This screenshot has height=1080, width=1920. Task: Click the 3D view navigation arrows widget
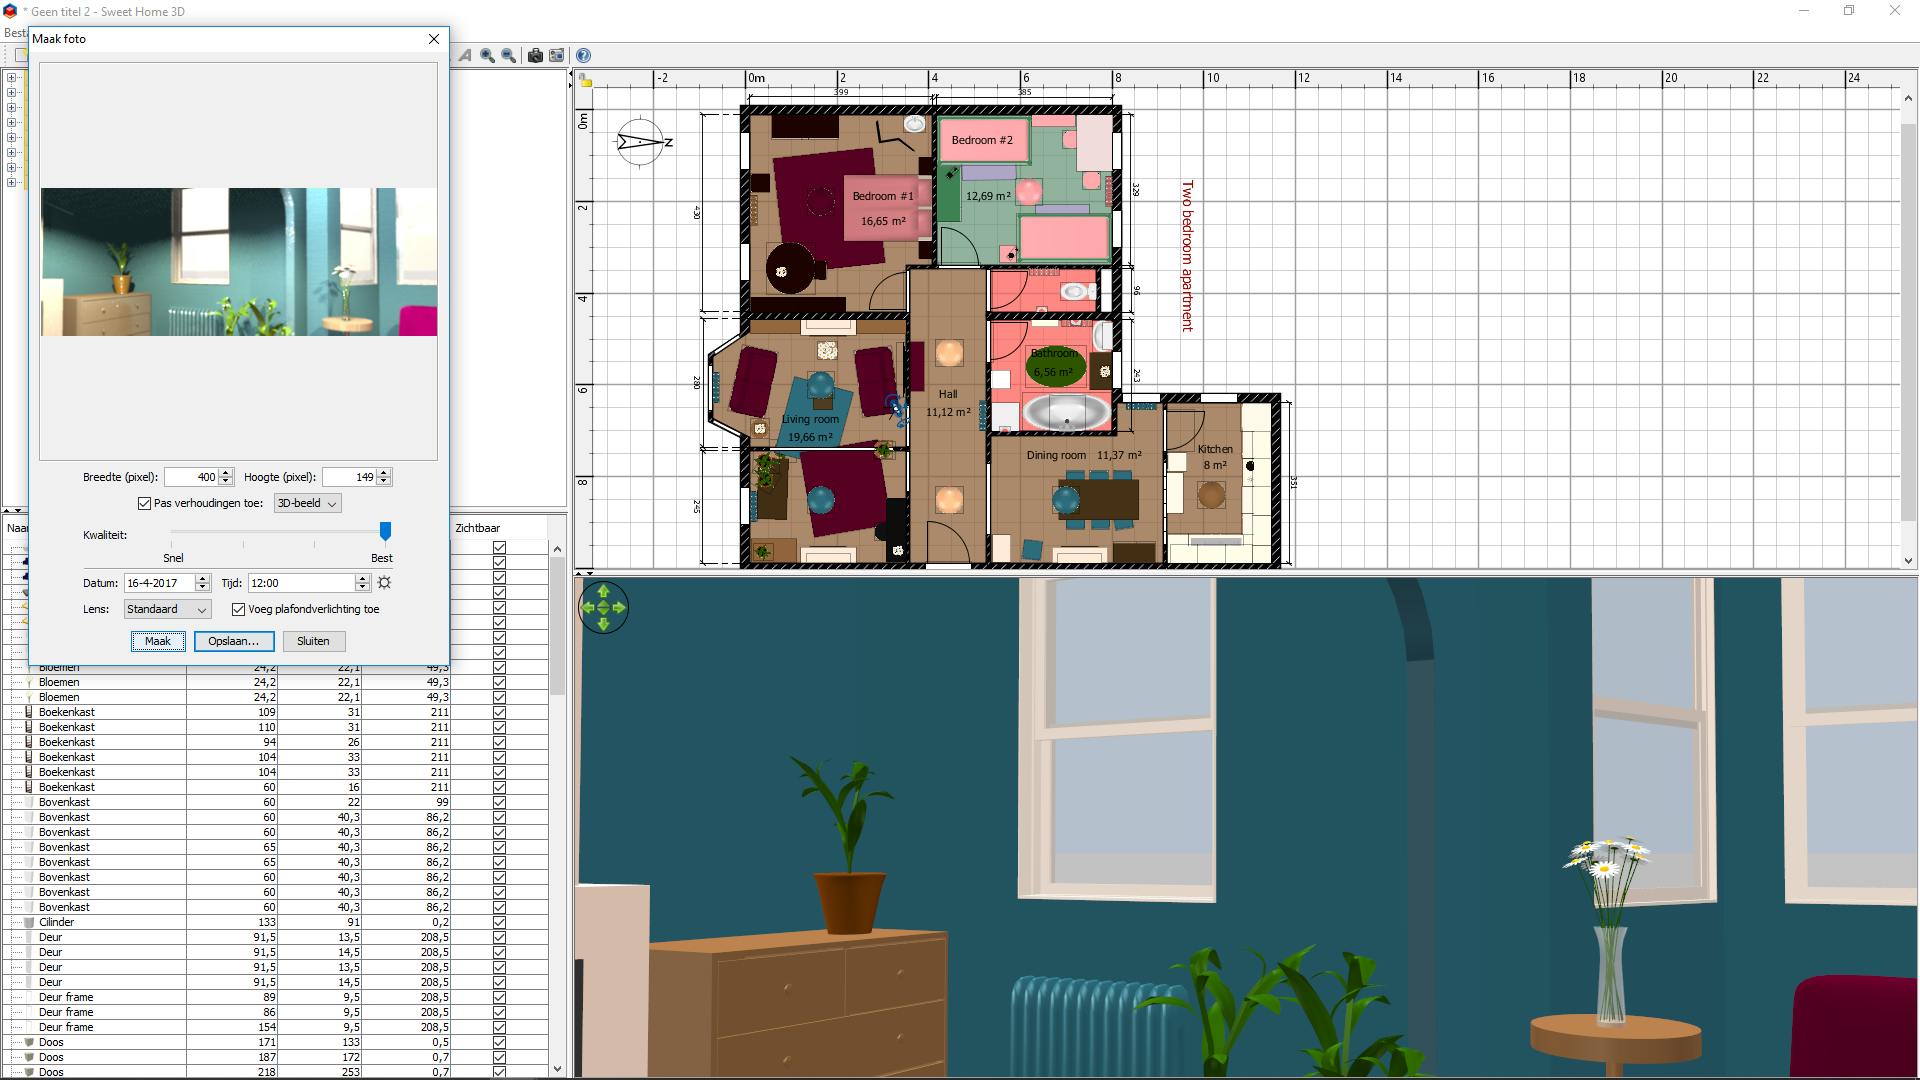603,607
